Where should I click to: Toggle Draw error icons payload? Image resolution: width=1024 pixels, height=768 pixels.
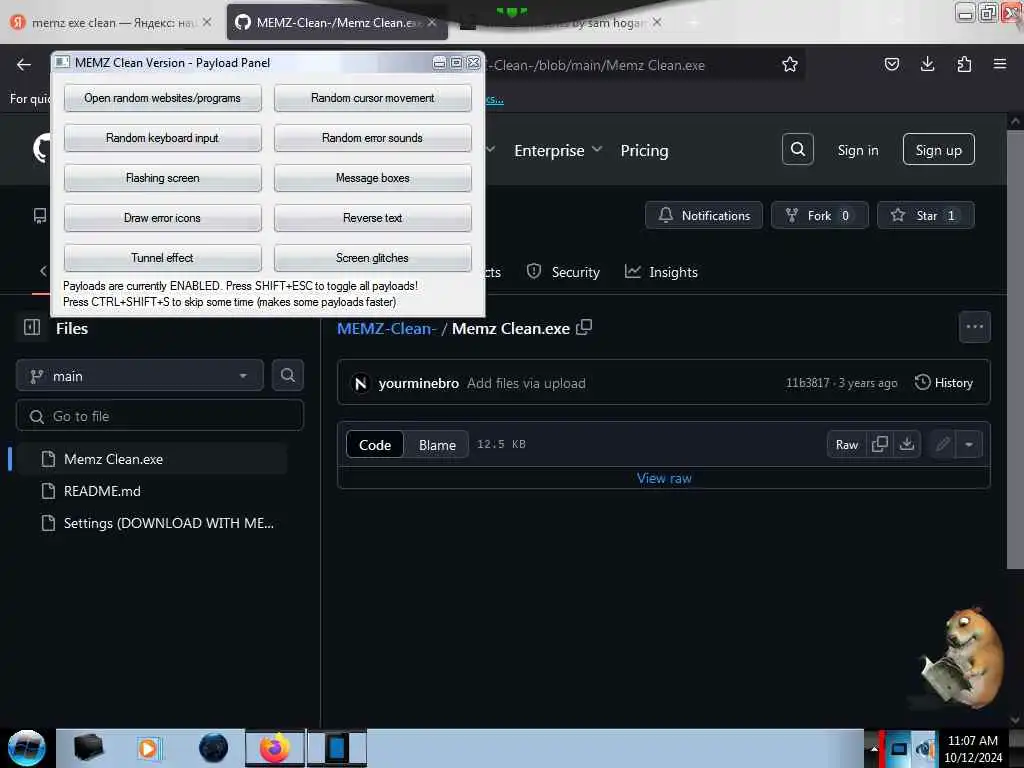(x=163, y=217)
